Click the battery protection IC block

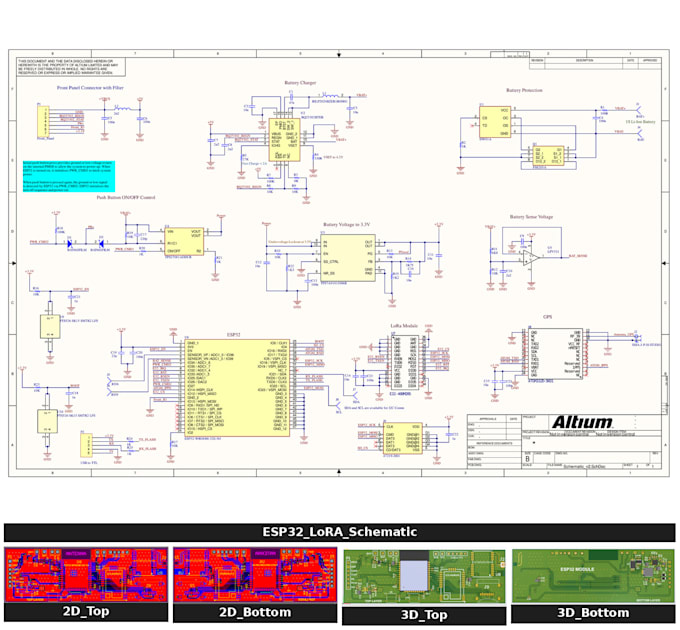pos(495,122)
